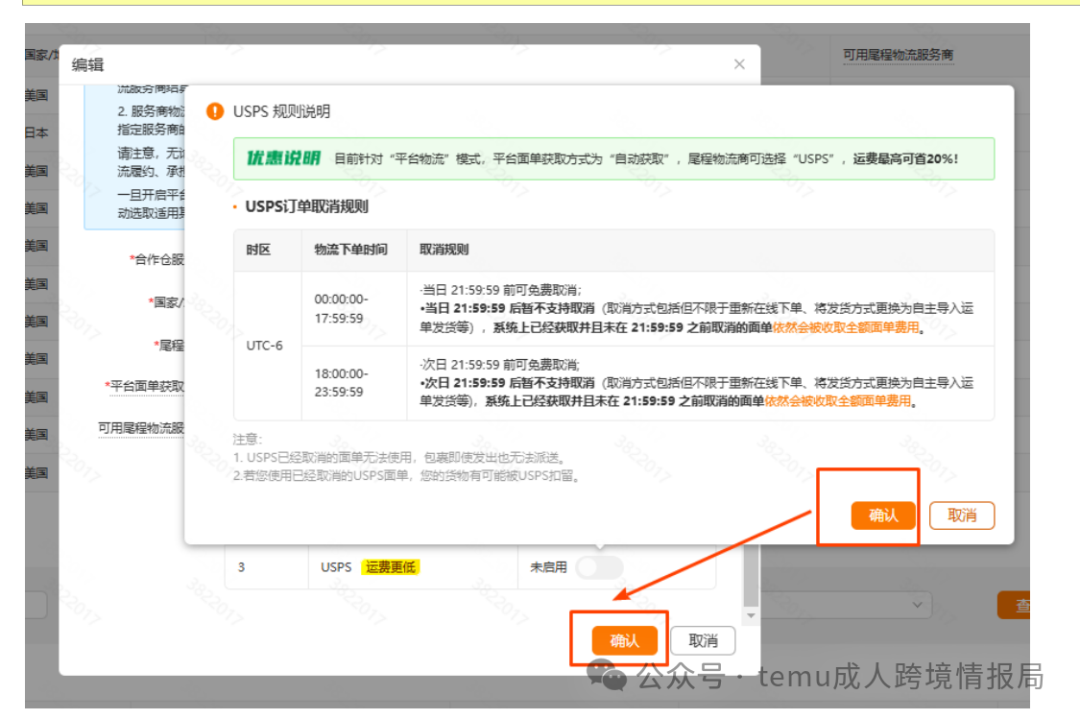
Task: Open the dropdown chevron in the background page
Action: [x=917, y=605]
